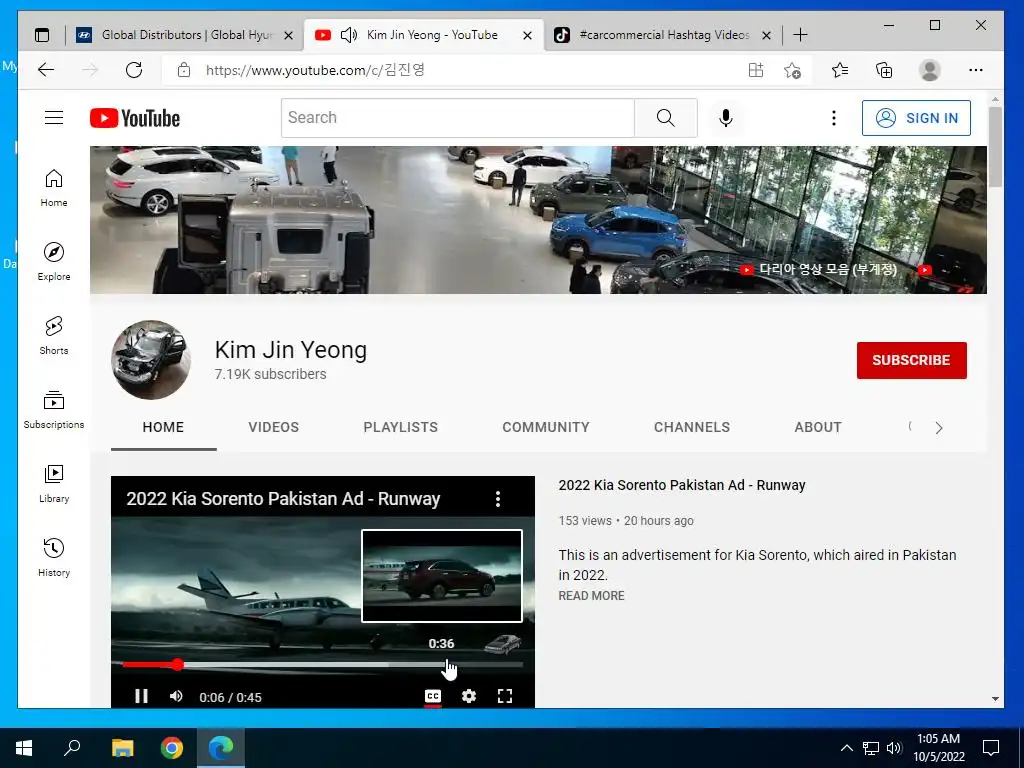Switch to the ABOUT tab
This screenshot has width=1024, height=768.
(818, 427)
